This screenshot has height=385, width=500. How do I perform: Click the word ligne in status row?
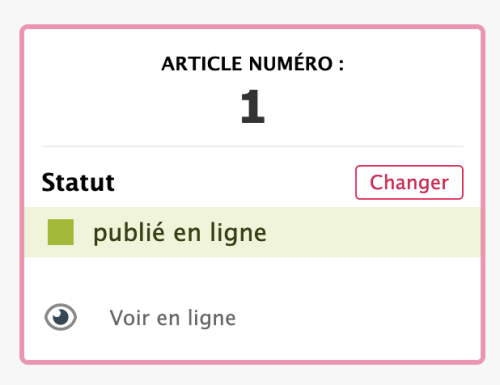tap(238, 233)
